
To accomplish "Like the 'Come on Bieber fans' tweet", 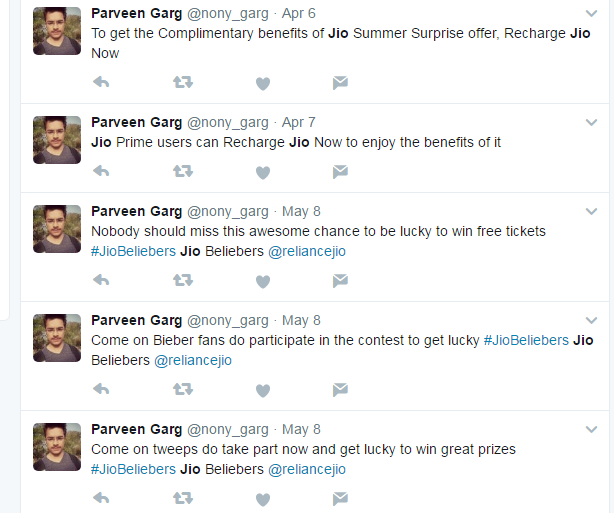I will [x=263, y=390].
